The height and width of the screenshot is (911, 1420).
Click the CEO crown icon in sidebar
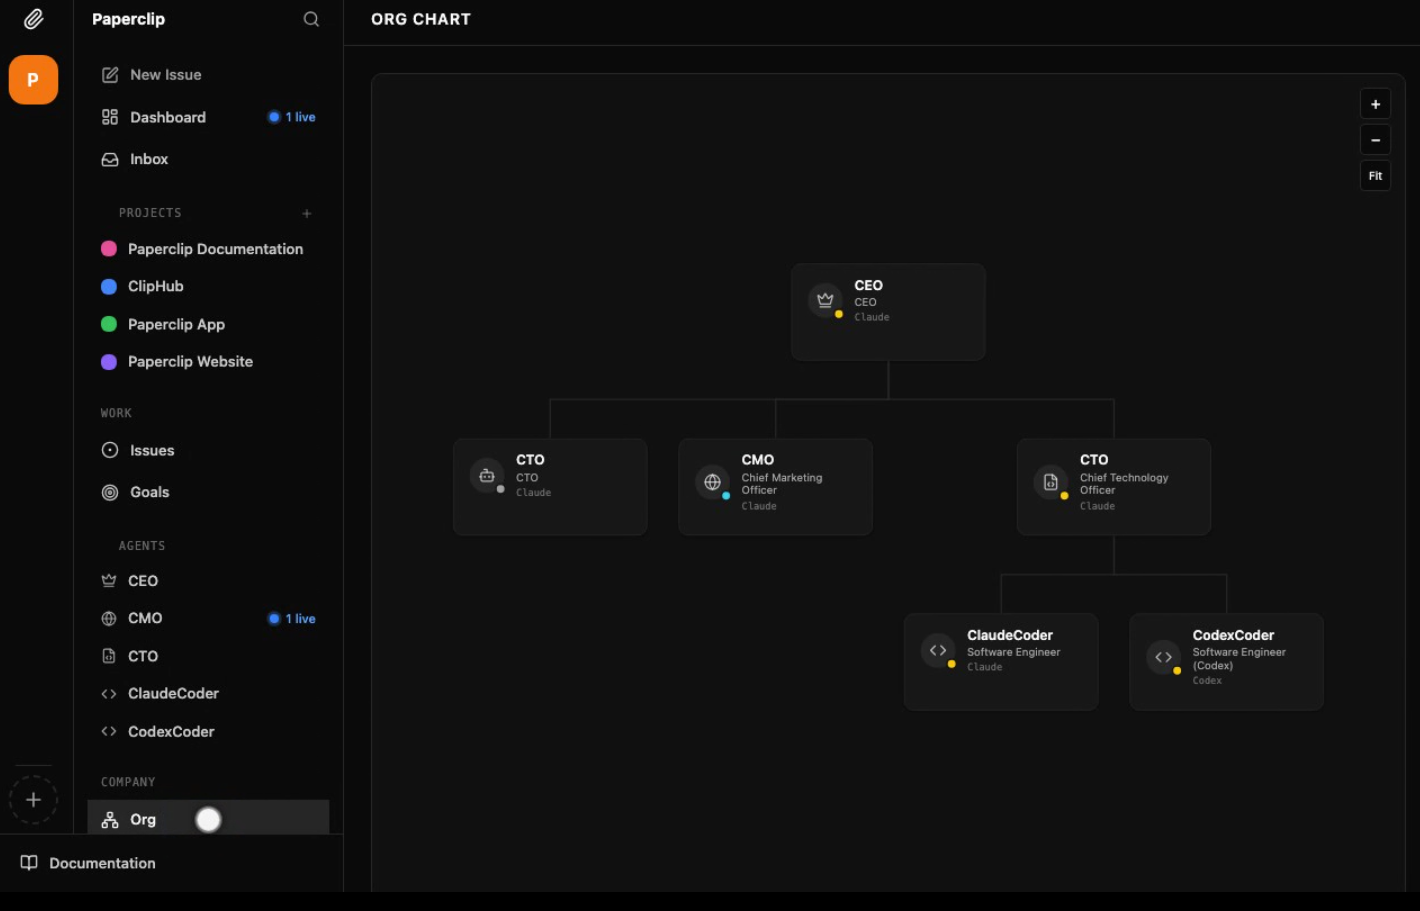(109, 581)
